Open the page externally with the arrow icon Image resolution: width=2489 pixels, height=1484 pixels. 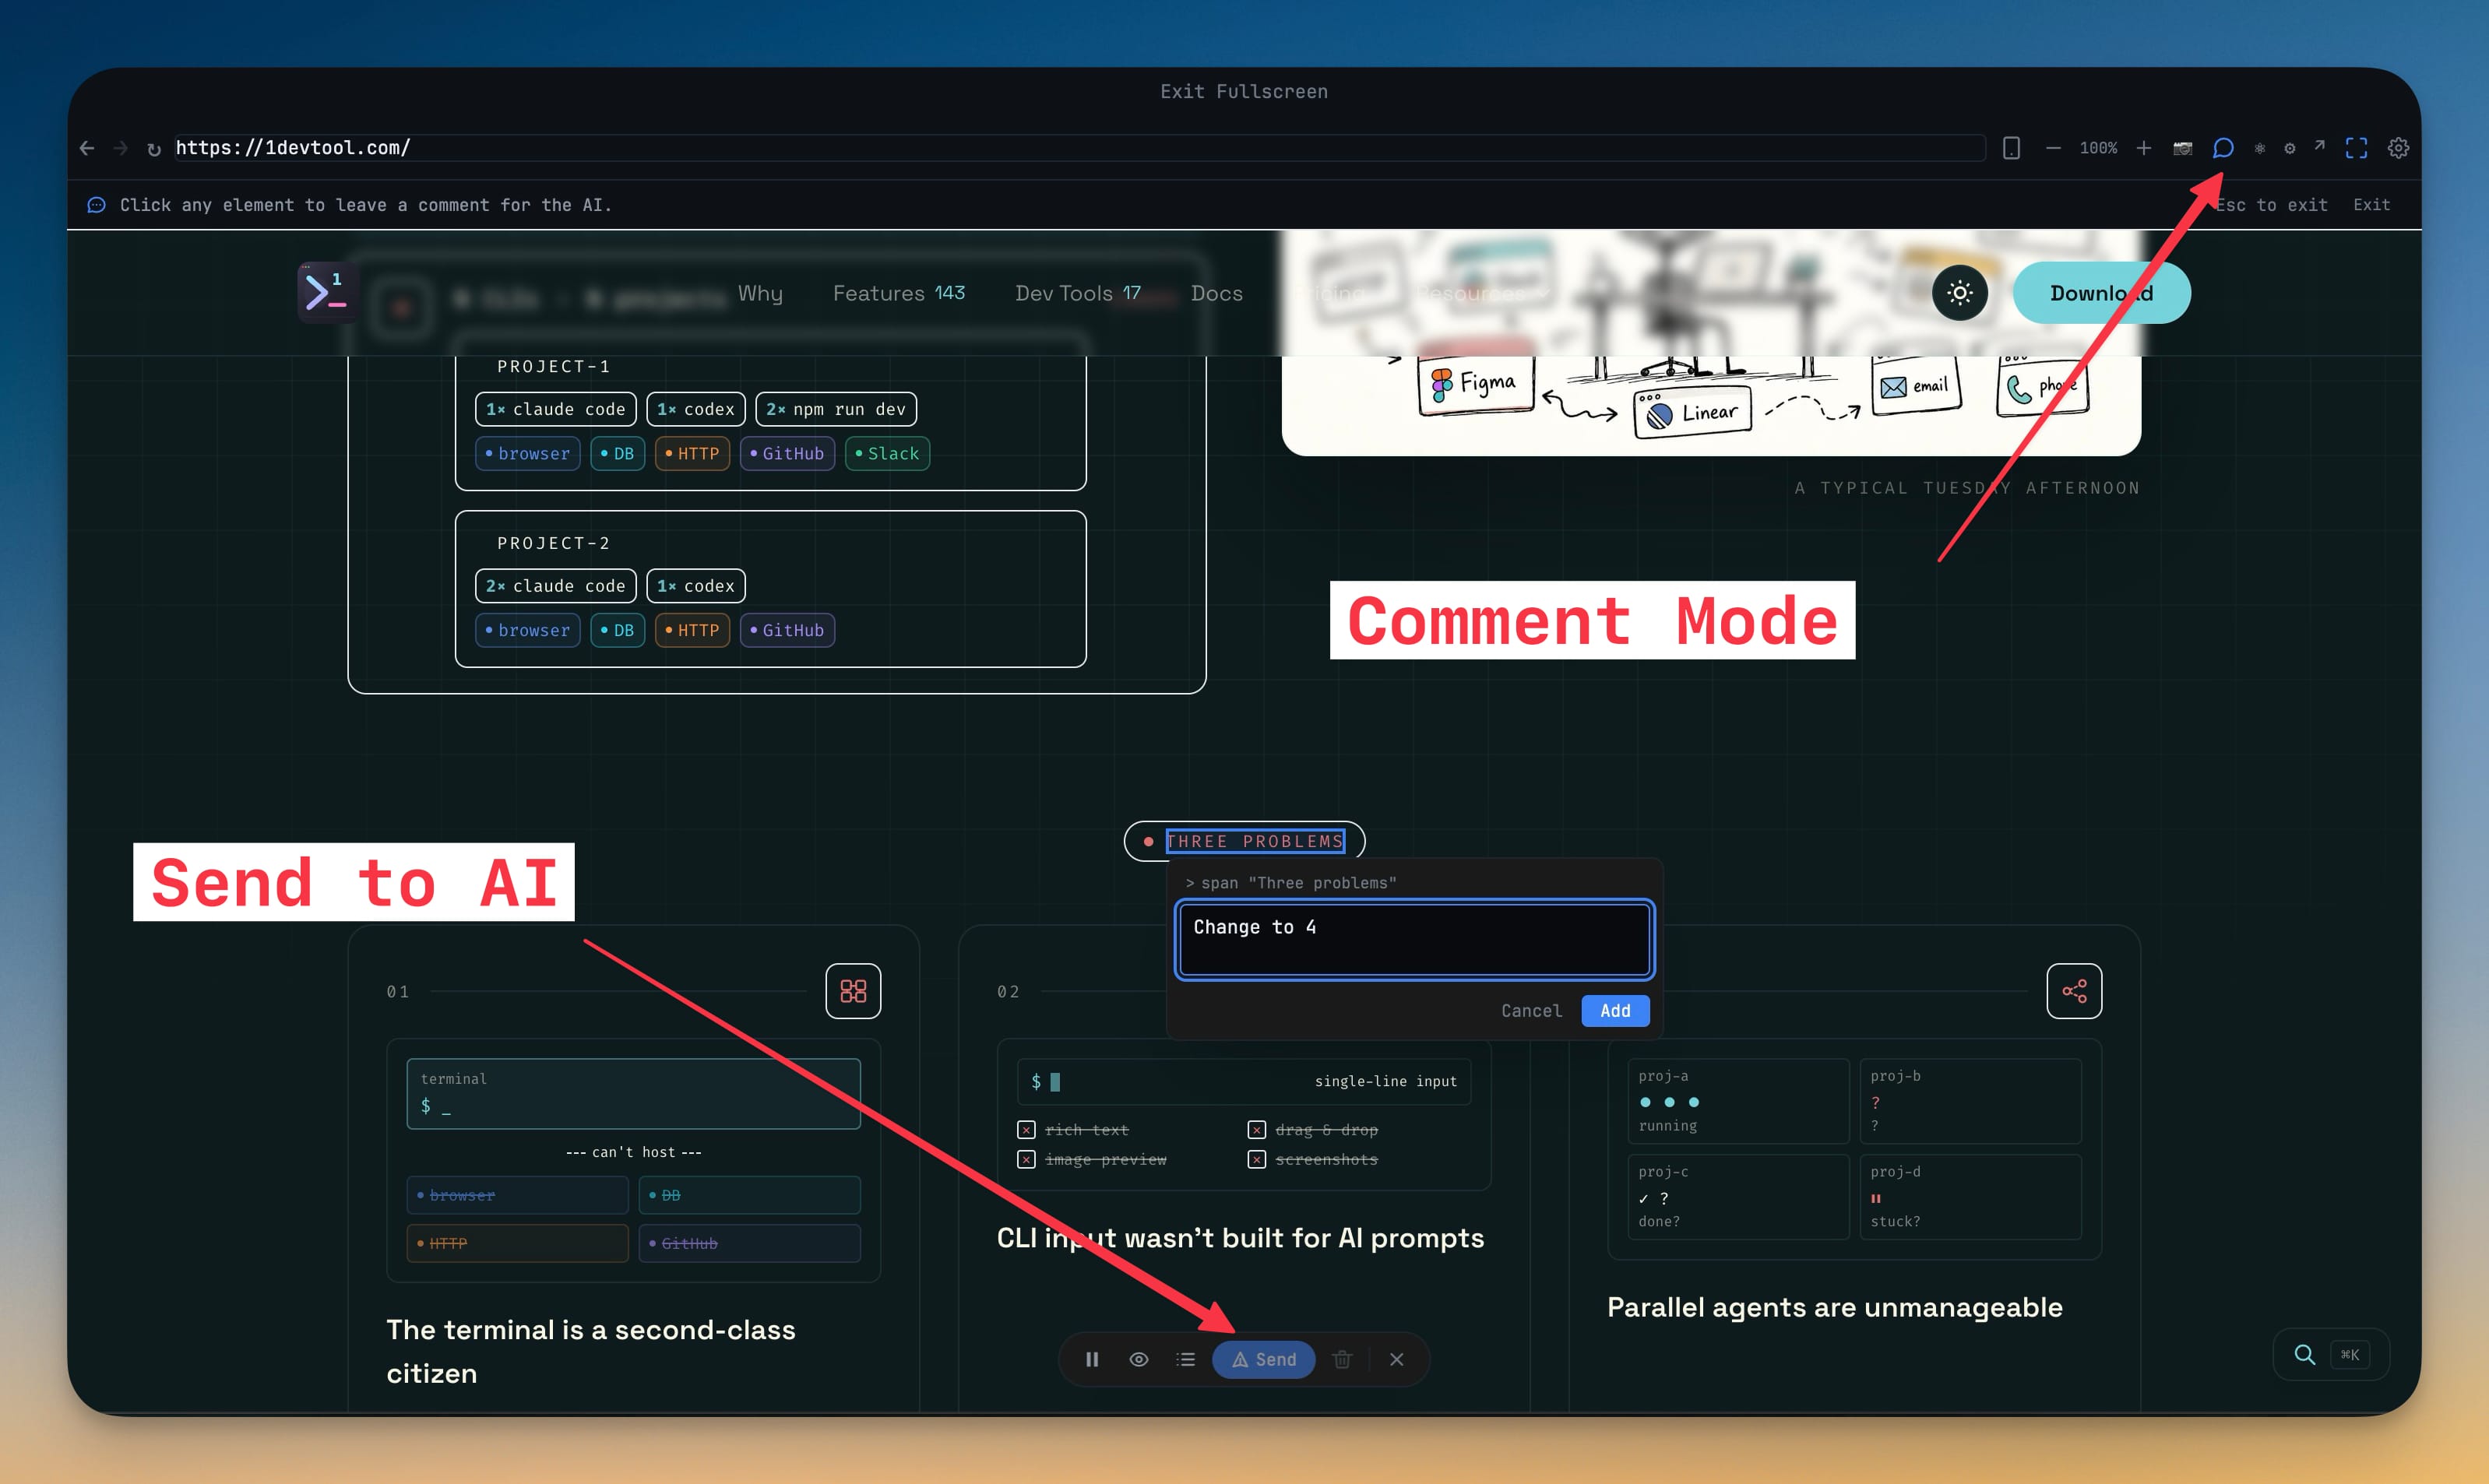(x=2319, y=147)
